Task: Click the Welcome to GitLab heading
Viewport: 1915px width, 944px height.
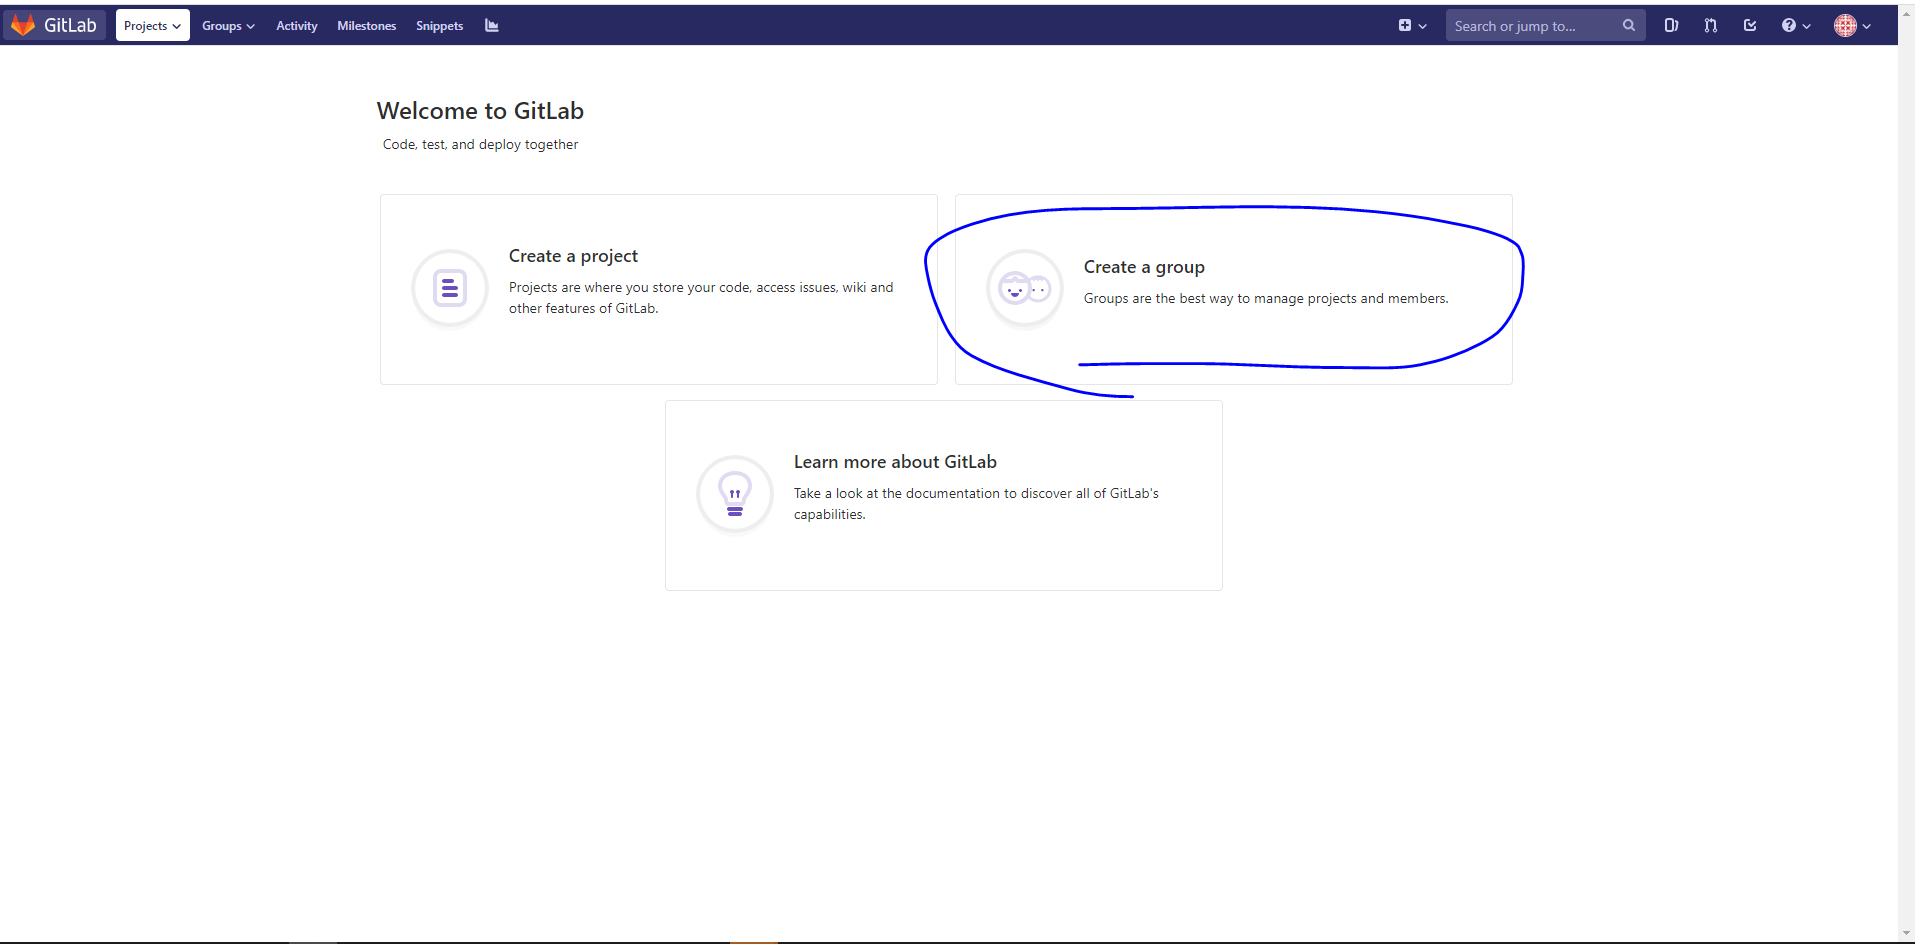Action: point(480,111)
